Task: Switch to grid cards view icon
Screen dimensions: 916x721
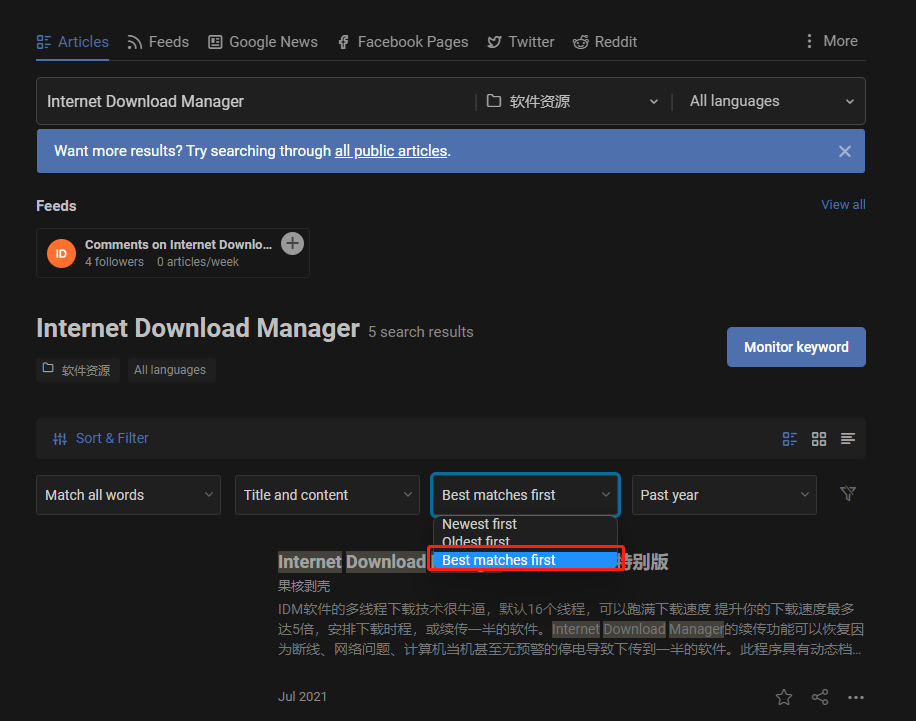Action: (819, 439)
